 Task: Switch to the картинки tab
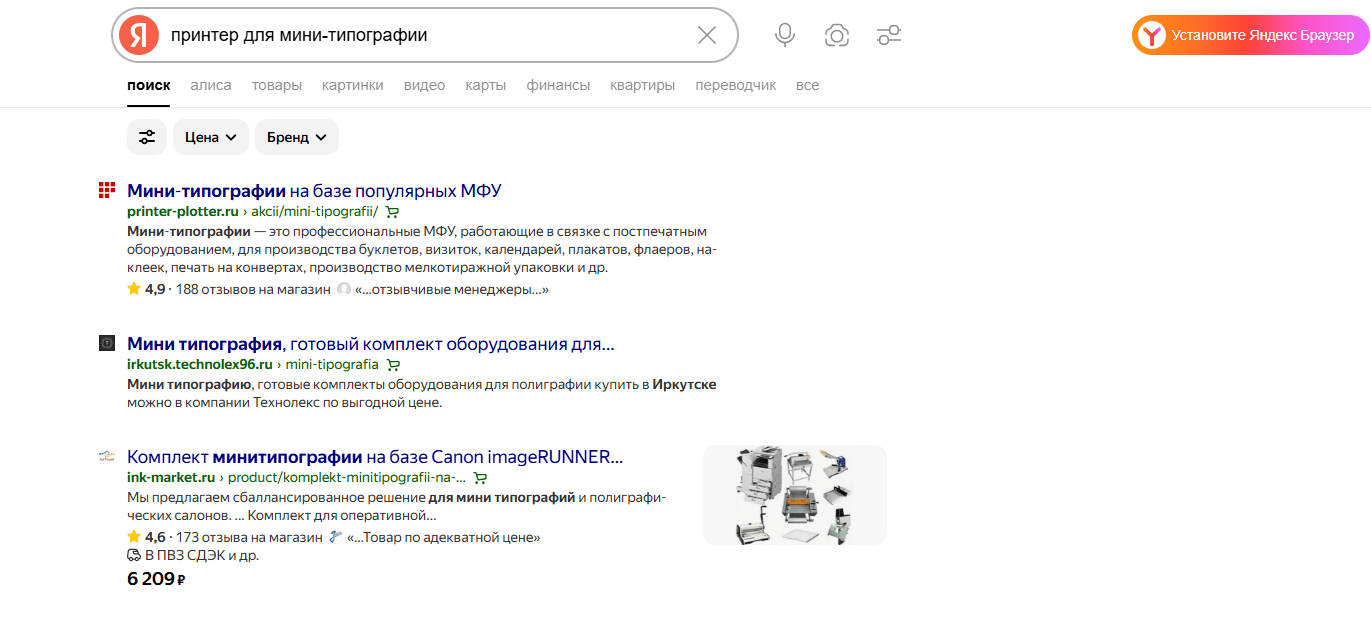(x=353, y=85)
